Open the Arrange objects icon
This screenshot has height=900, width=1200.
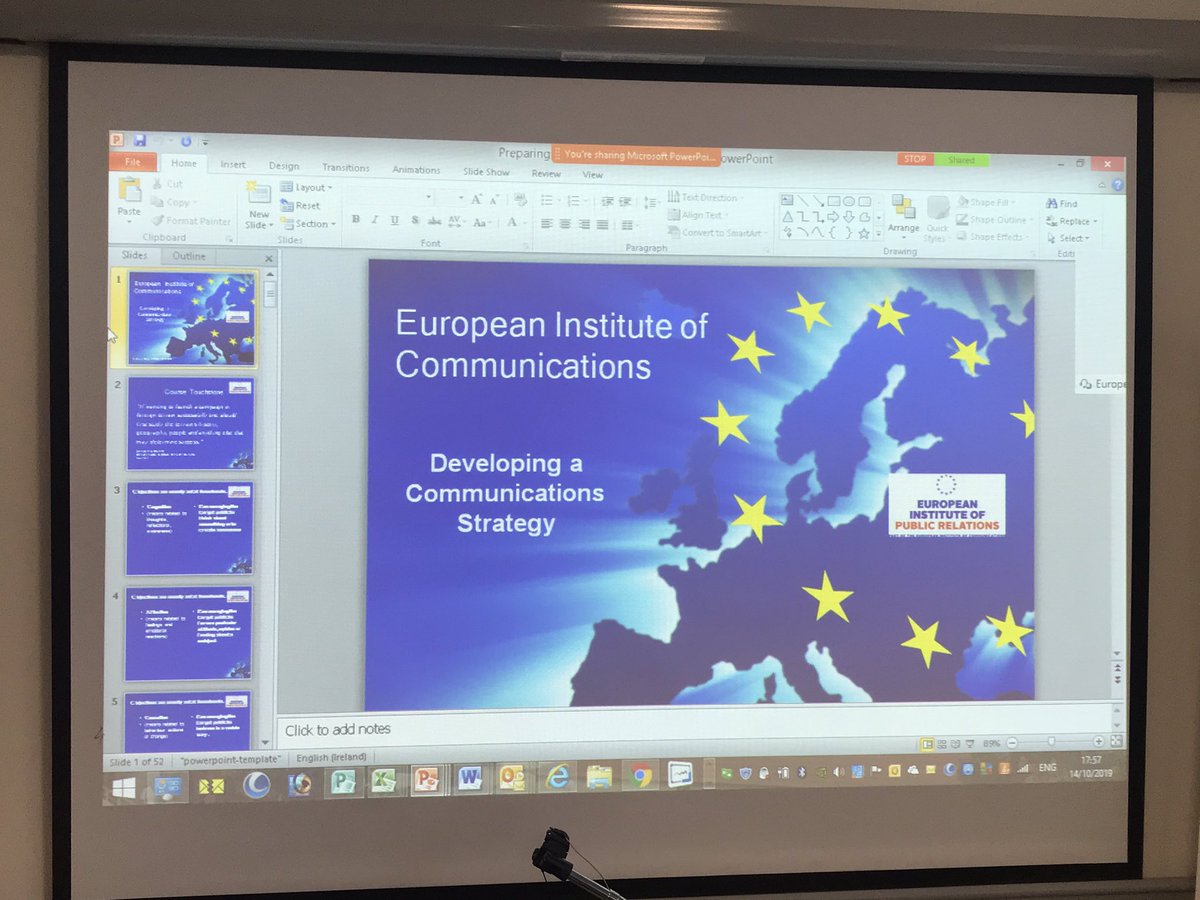903,207
